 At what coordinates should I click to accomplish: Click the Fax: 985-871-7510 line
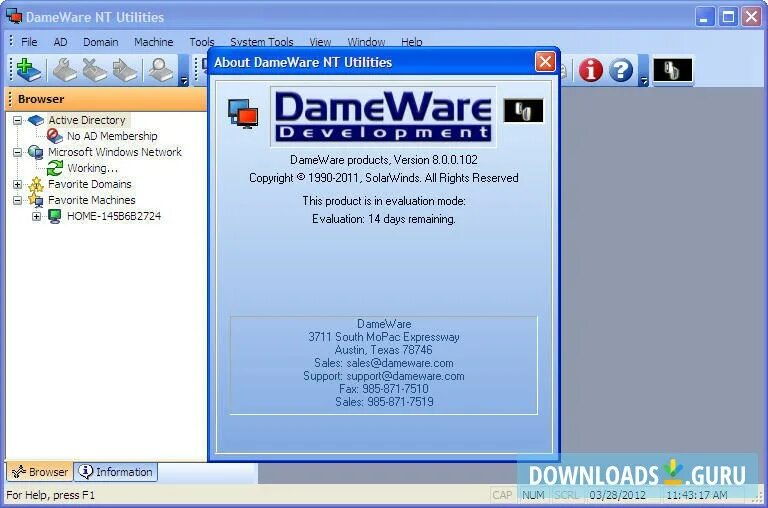pos(384,389)
